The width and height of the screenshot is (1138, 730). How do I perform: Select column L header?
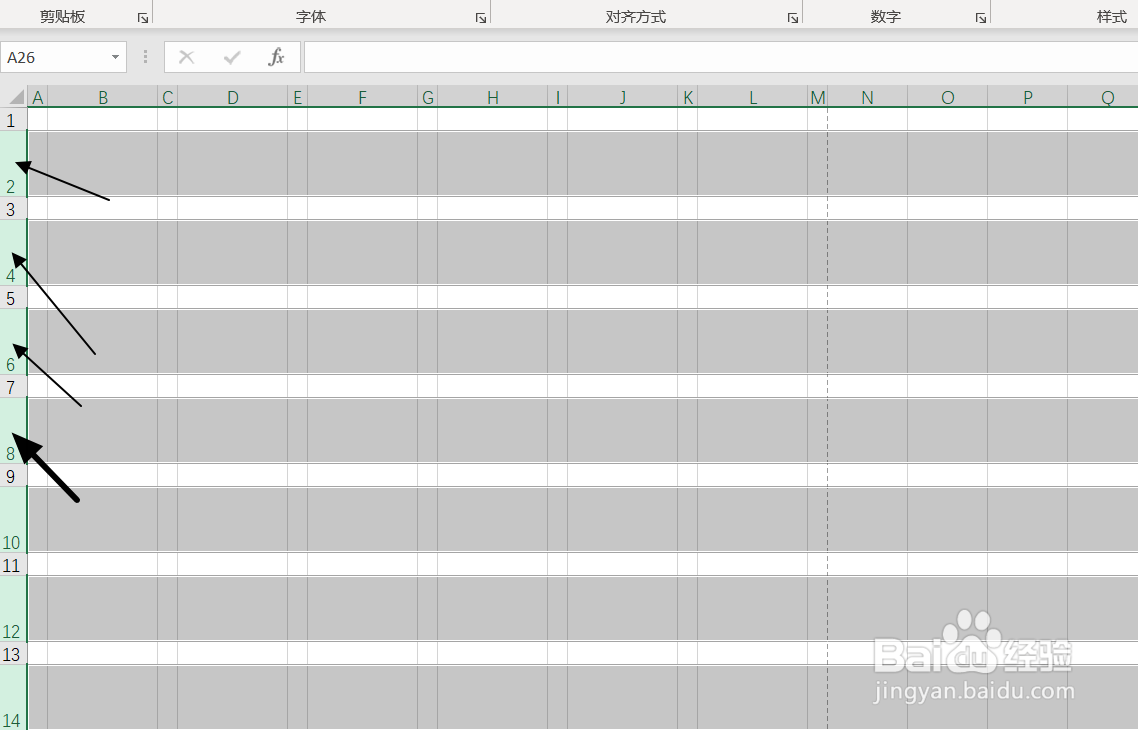pyautogui.click(x=753, y=97)
